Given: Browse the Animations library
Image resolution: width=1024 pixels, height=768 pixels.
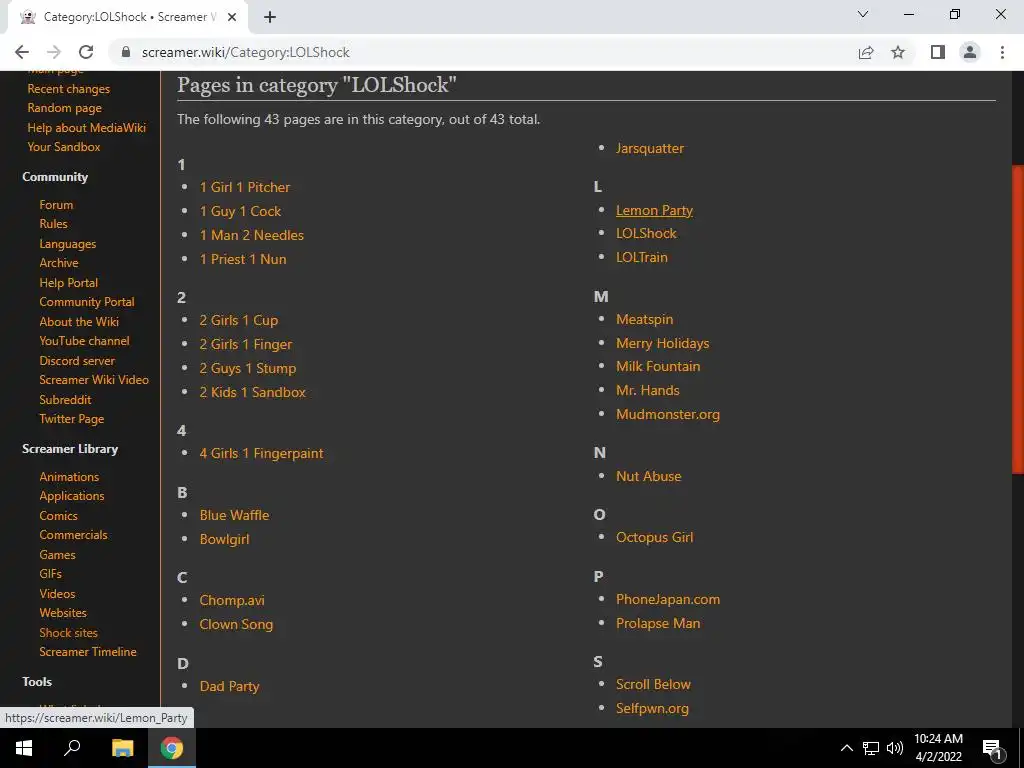Looking at the screenshot, I should (x=69, y=477).
